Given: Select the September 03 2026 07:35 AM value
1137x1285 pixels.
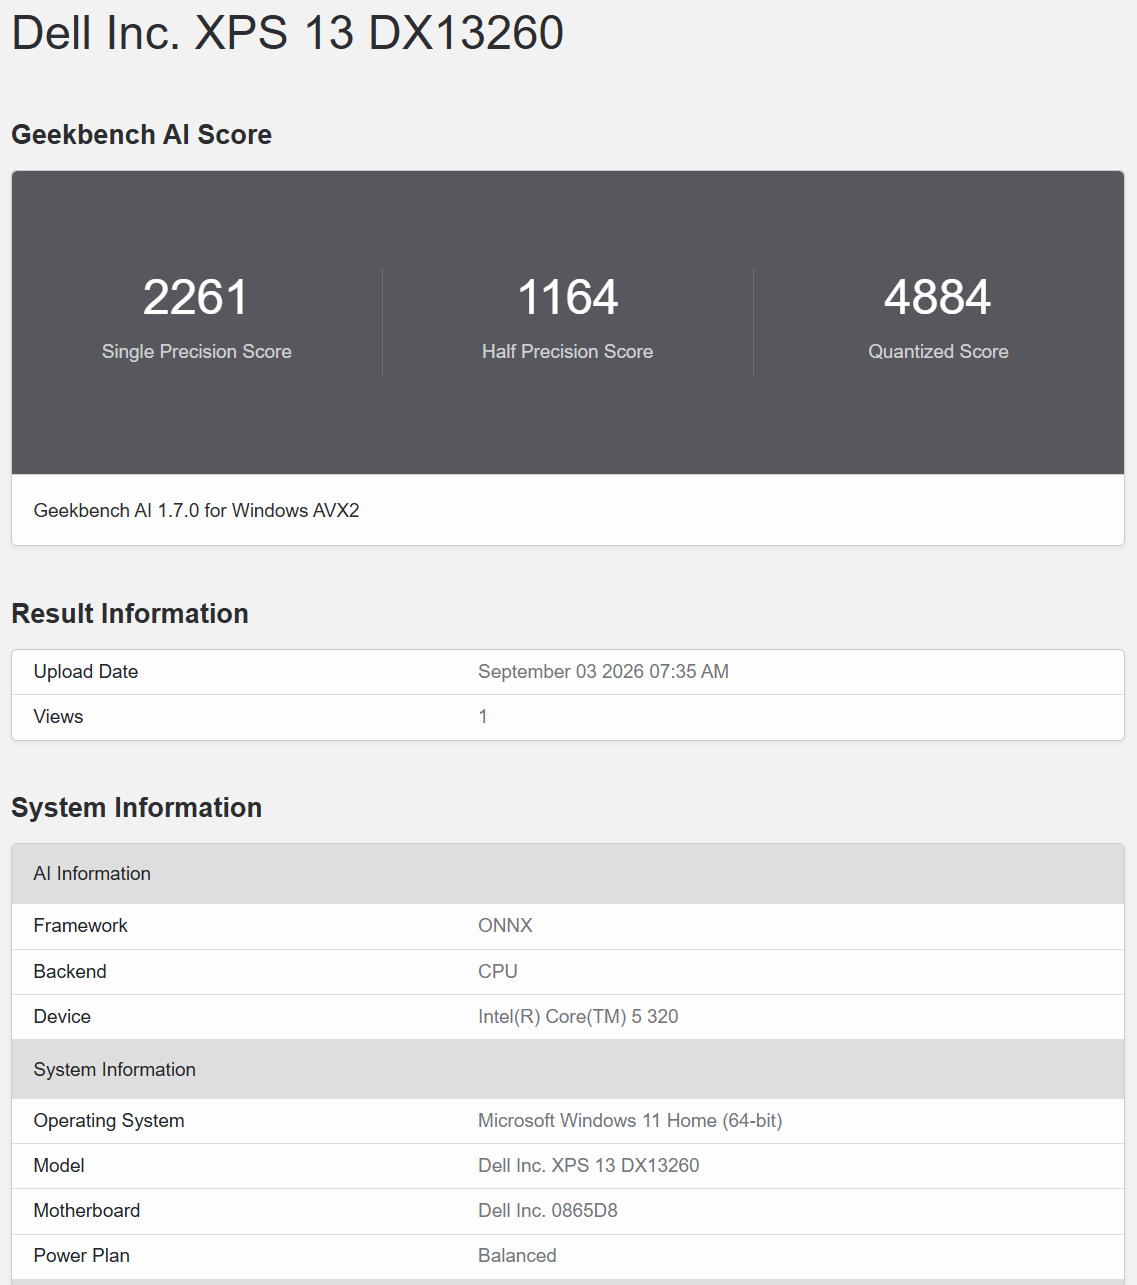Looking at the screenshot, I should point(604,672).
